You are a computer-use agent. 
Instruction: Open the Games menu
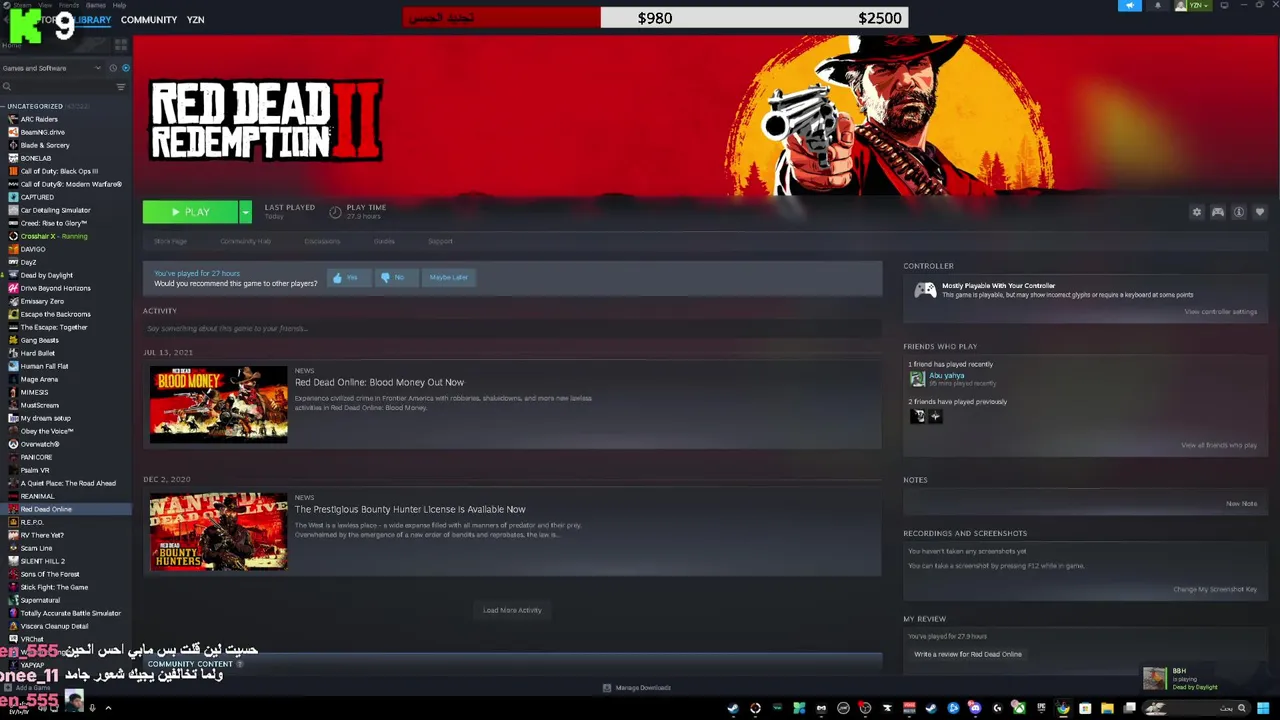click(x=96, y=5)
